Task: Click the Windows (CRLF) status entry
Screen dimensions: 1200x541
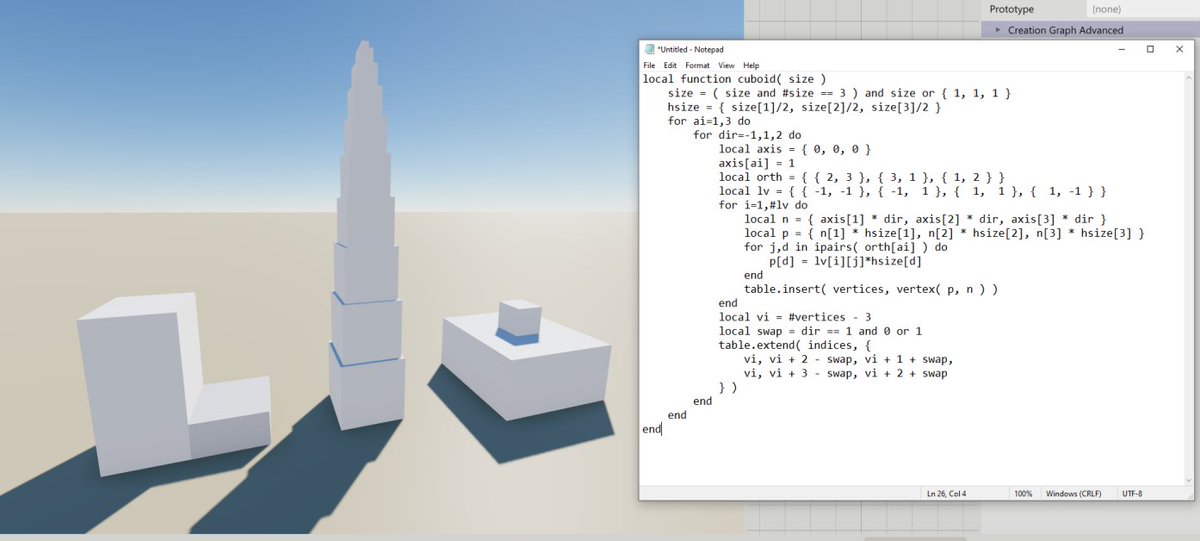Action: pos(1075,494)
